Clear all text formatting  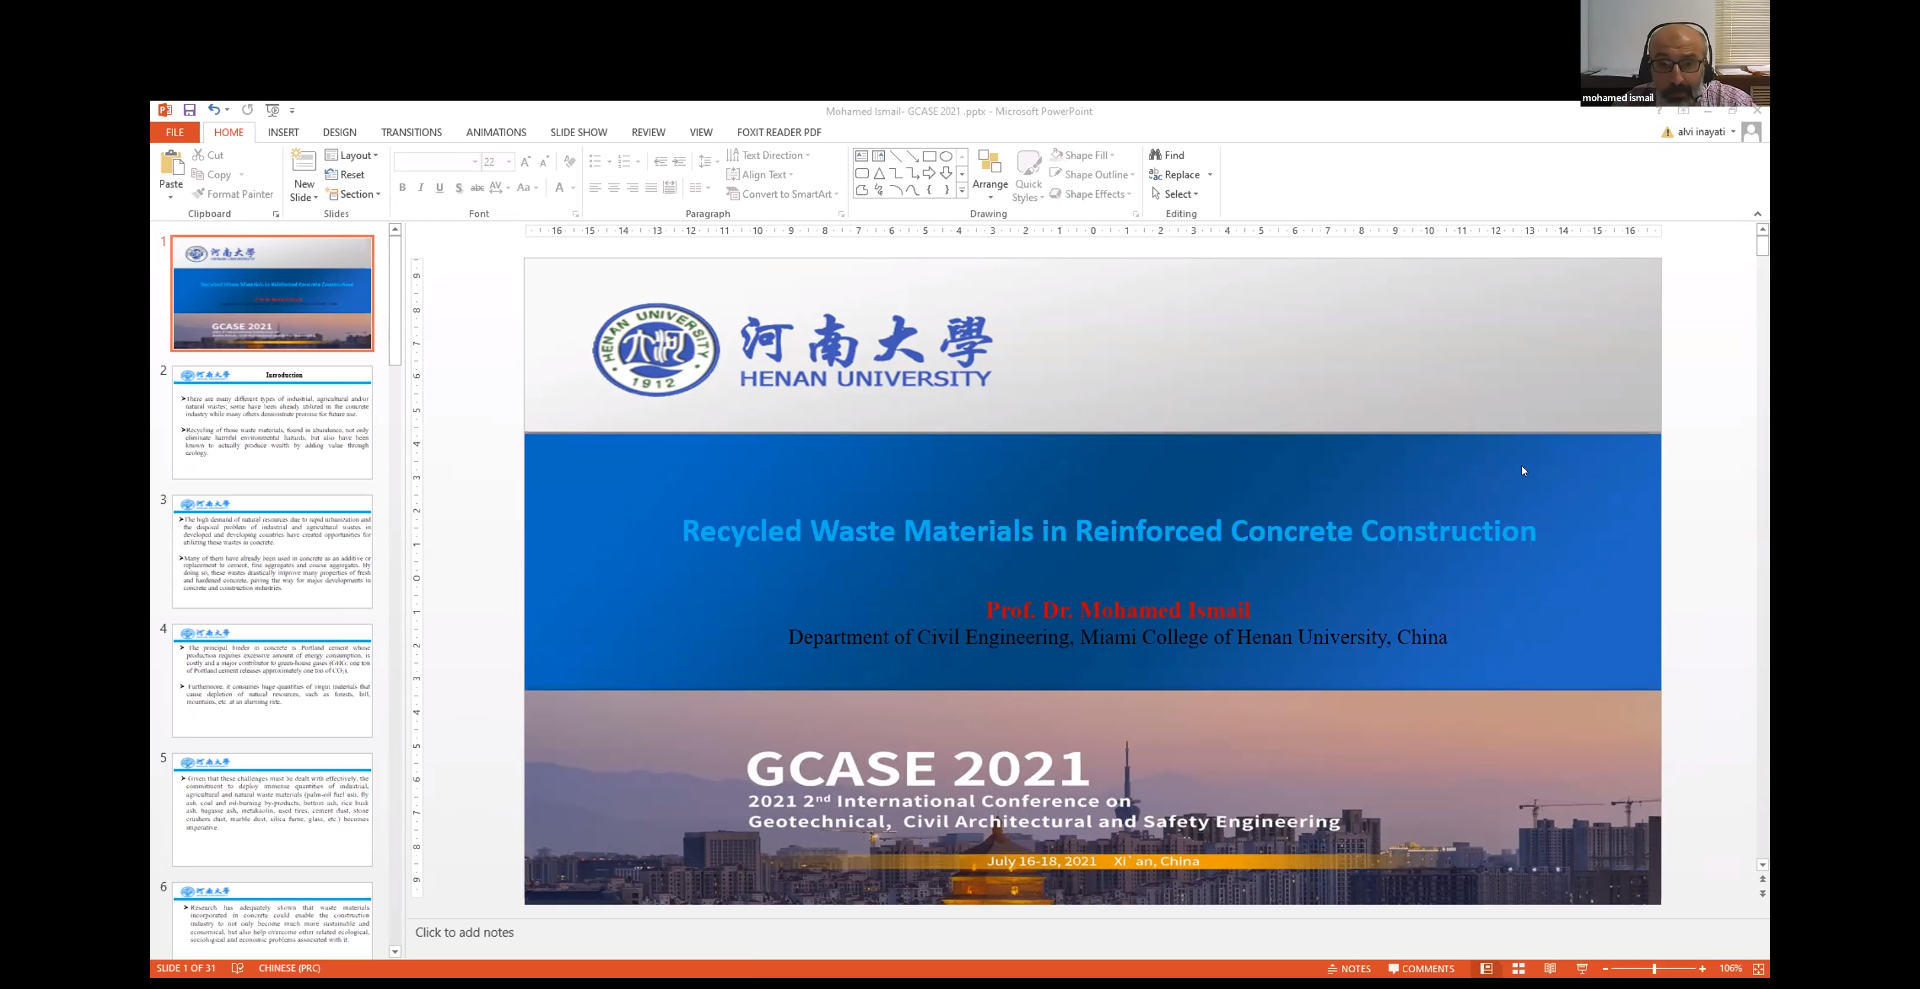[x=569, y=161]
